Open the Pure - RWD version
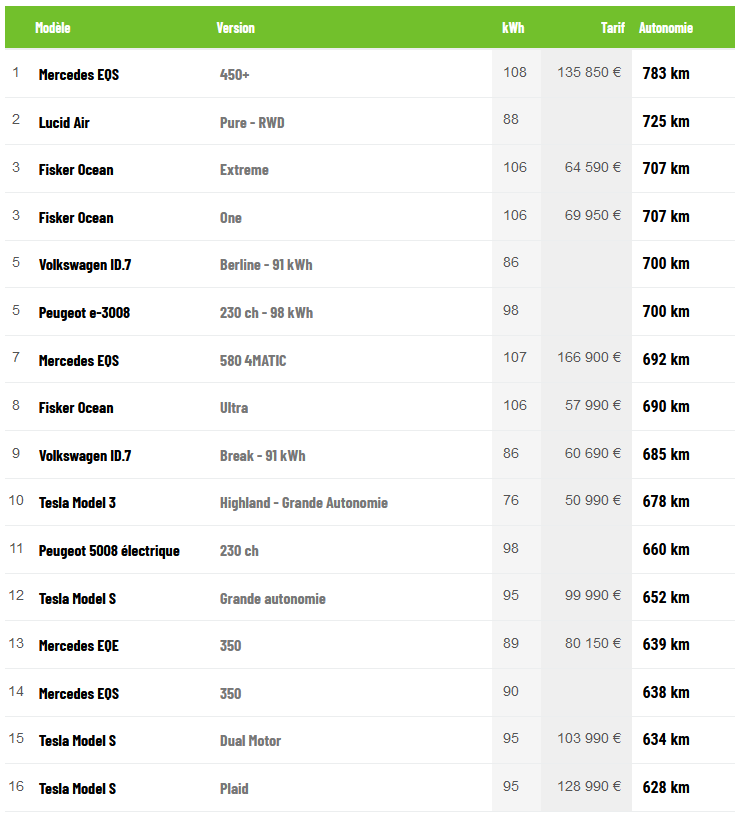This screenshot has height=823, width=739. point(252,122)
